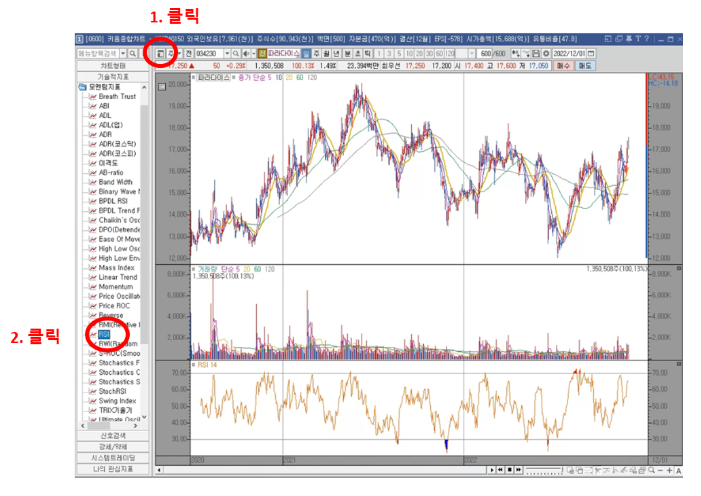This screenshot has width=701, height=496.
Task: Open the 신호검색 tab
Action: coord(113,436)
